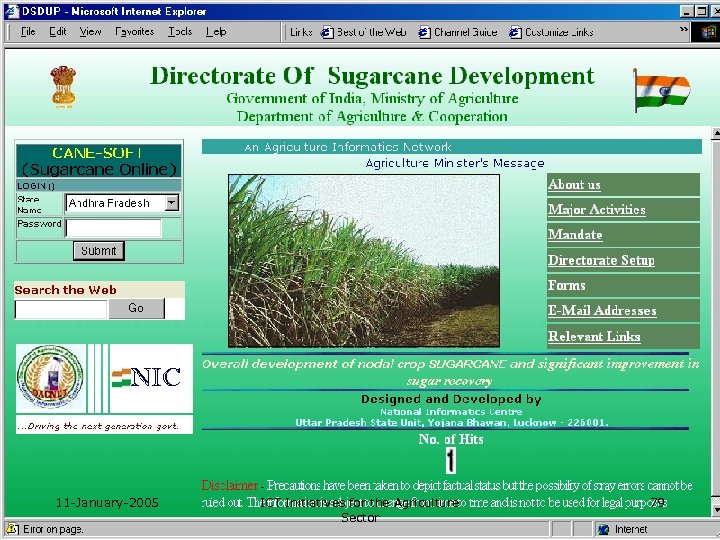This screenshot has width=720, height=540.
Task: Click 'Directorate Of Sugarcane Development' heading
Action: 372,76
